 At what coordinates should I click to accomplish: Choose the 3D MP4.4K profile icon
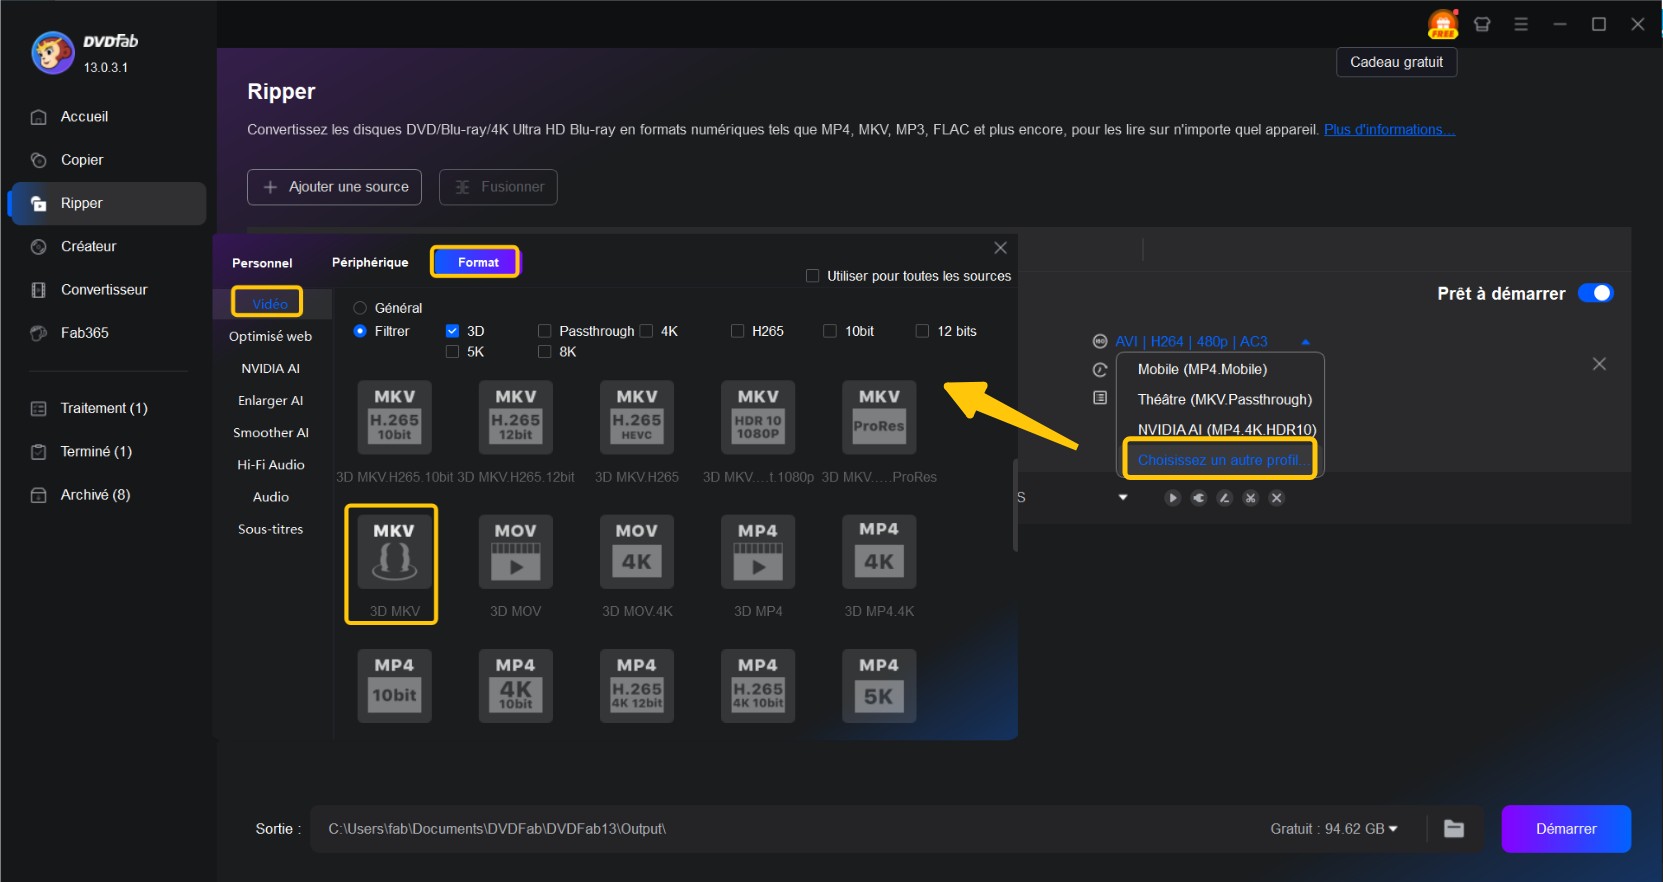[879, 552]
